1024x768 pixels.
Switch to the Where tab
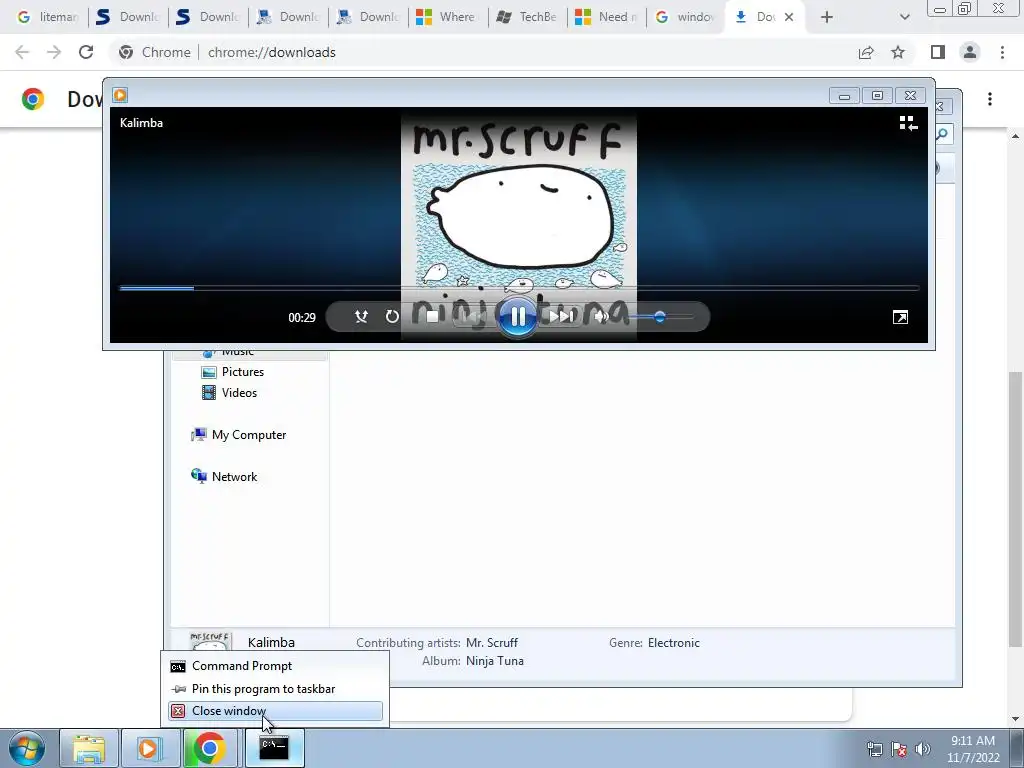pyautogui.click(x=447, y=17)
